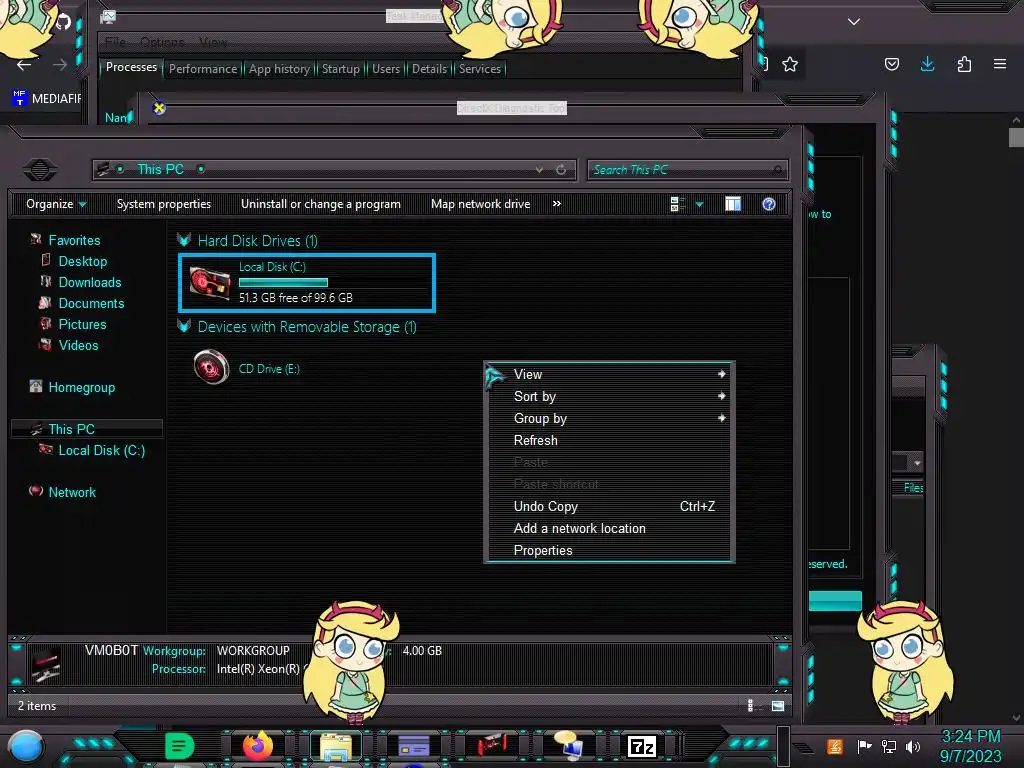
Task: Click the Start orb button
Action: point(25,746)
